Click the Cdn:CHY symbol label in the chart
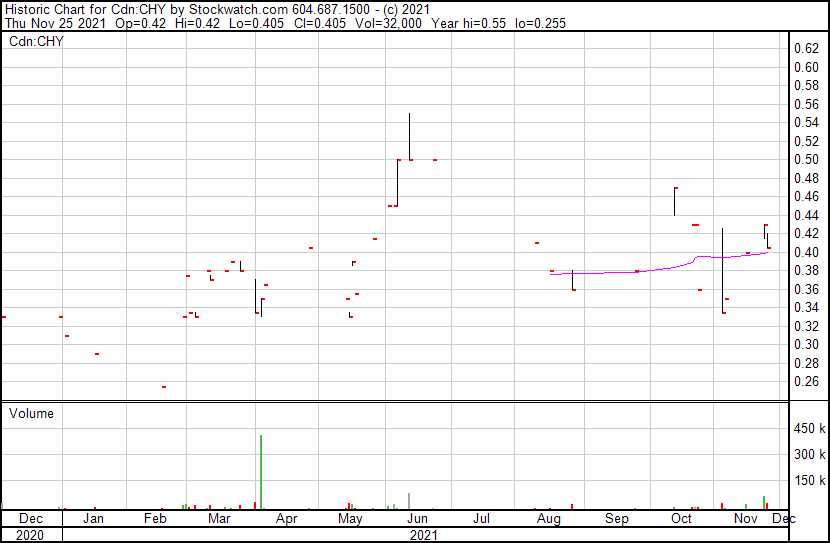 [x=36, y=41]
